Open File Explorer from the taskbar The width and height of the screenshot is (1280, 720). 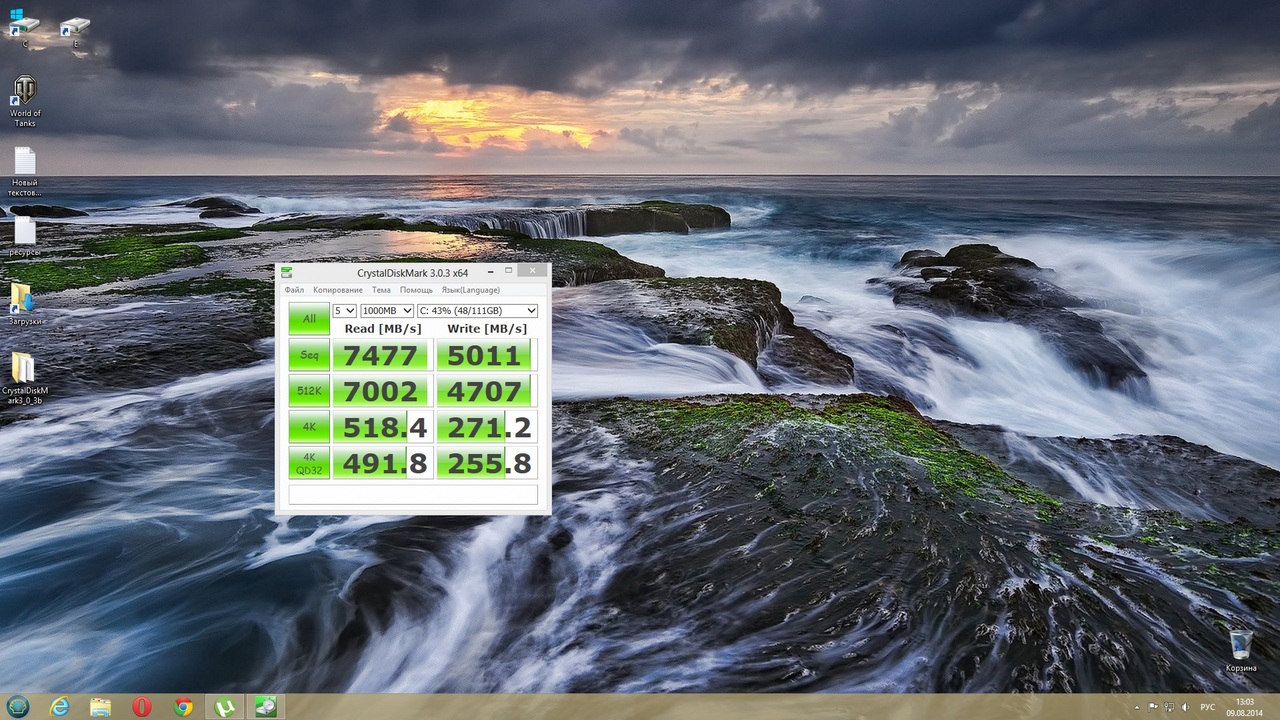(101, 707)
